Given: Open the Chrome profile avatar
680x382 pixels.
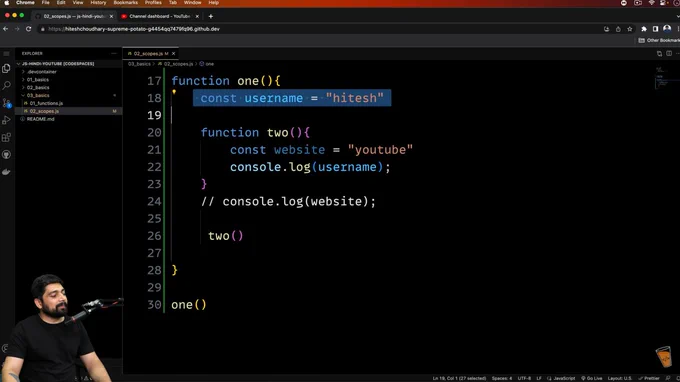Looking at the screenshot, I should click(667, 29).
